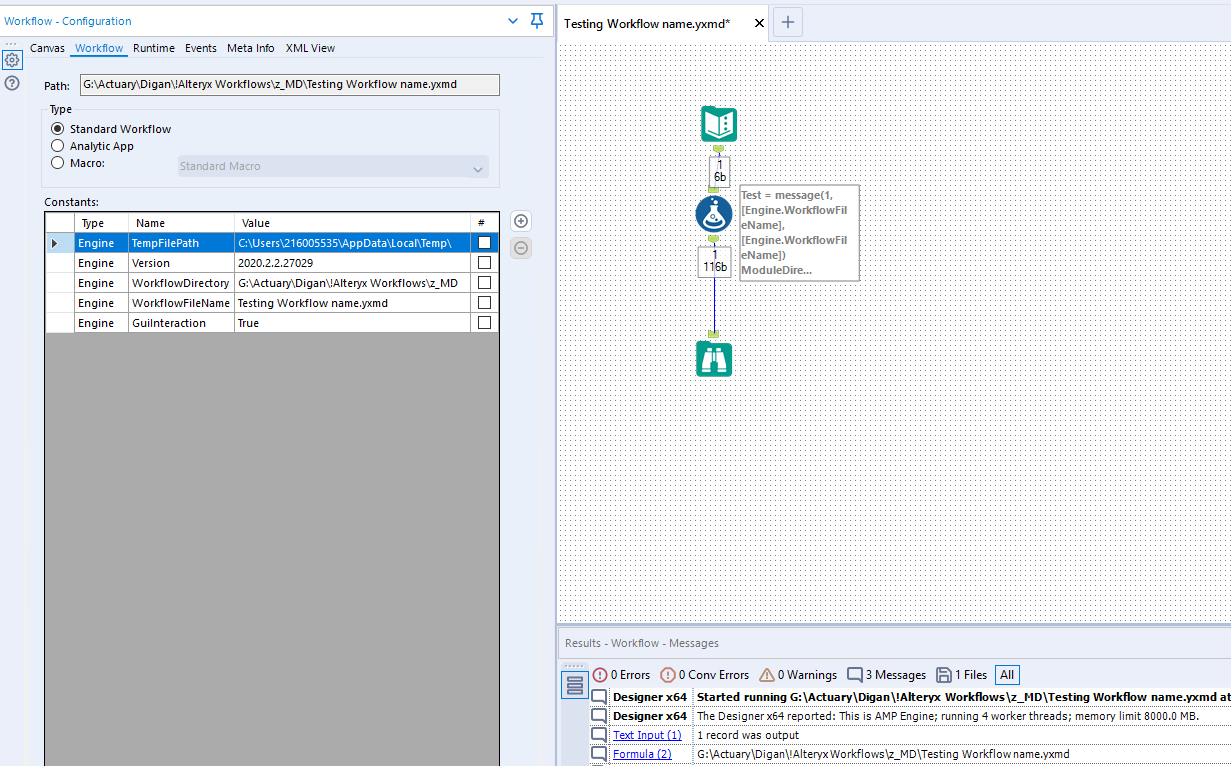Click the Text Input (1) results link
Image resolution: width=1231 pixels, height=766 pixels.
point(647,734)
